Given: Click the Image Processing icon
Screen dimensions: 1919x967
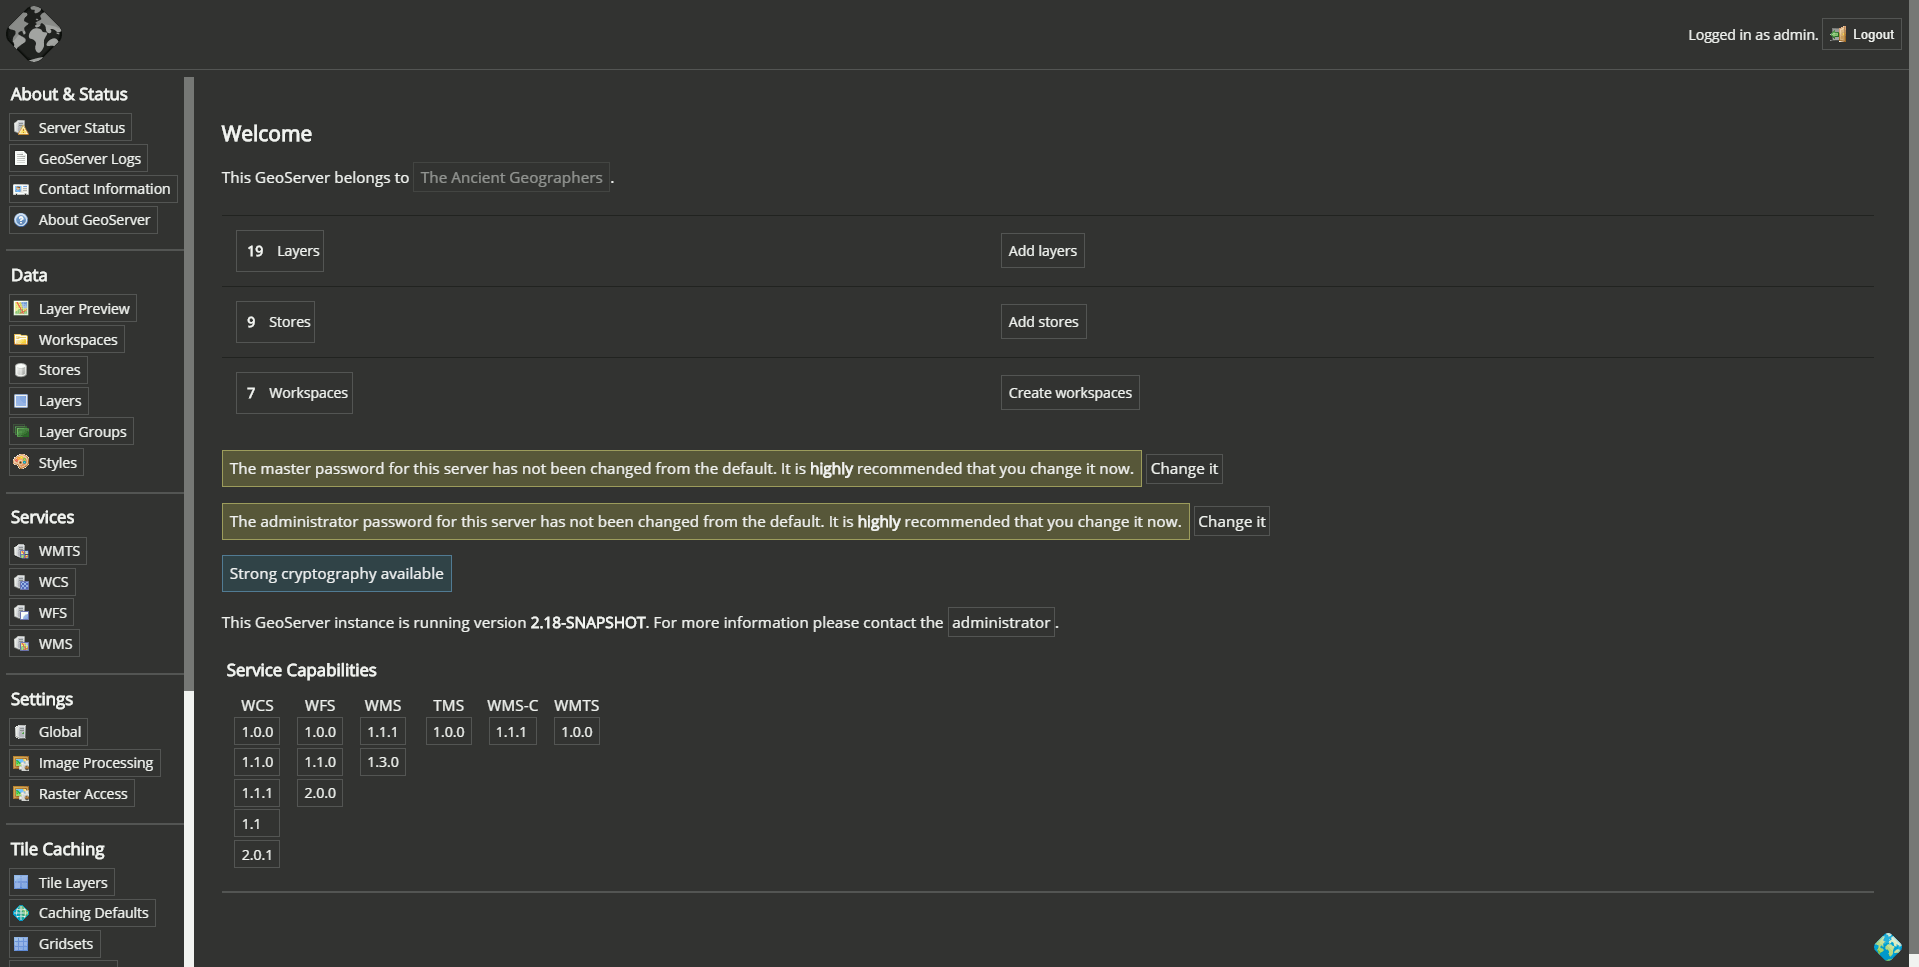Looking at the screenshot, I should (x=21, y=763).
